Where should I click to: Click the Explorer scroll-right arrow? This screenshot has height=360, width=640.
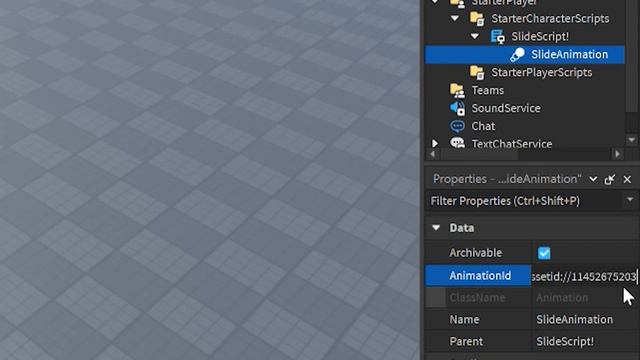pos(618,154)
